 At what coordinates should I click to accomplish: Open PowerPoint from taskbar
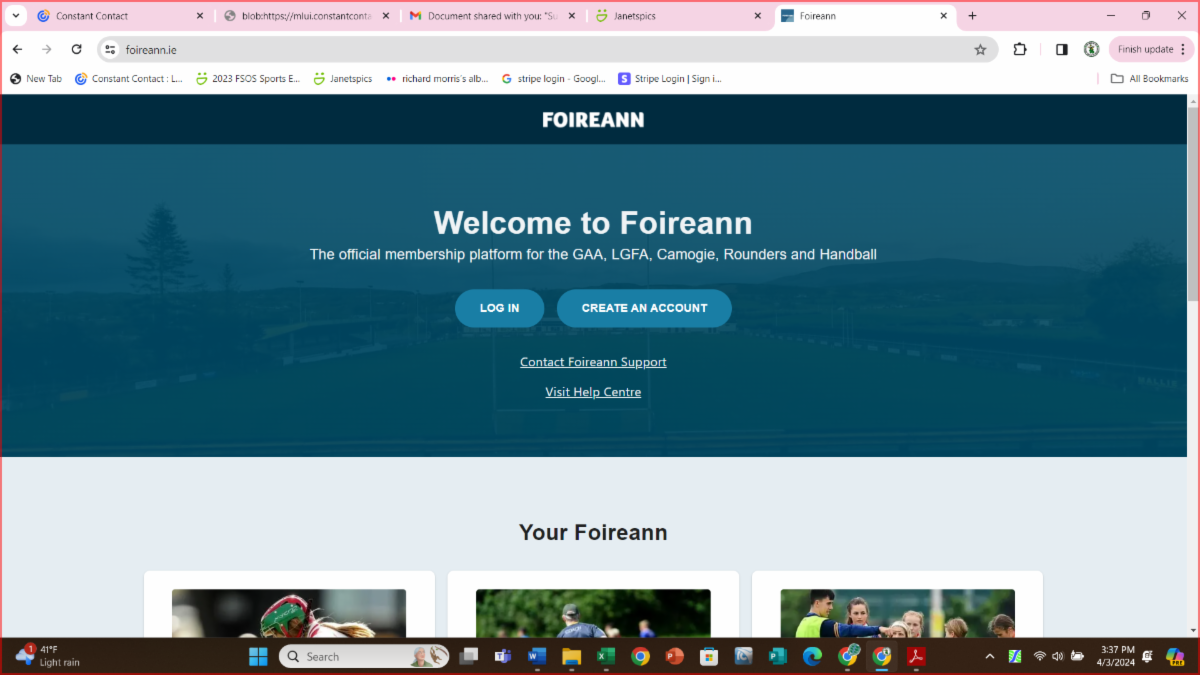pyautogui.click(x=674, y=656)
